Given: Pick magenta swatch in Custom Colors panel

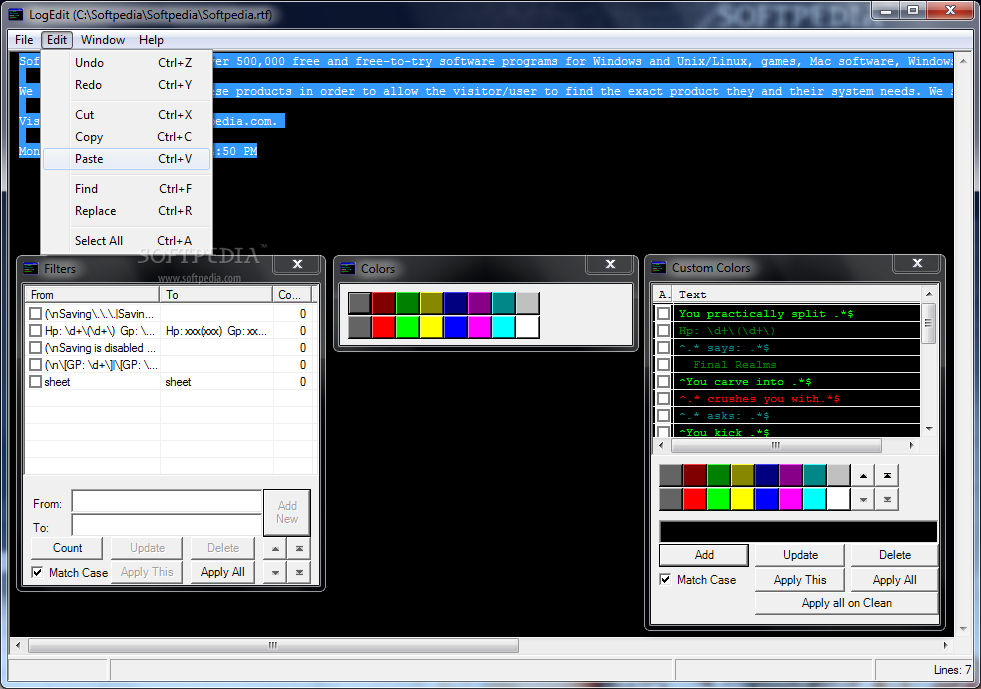Looking at the screenshot, I should (791, 499).
